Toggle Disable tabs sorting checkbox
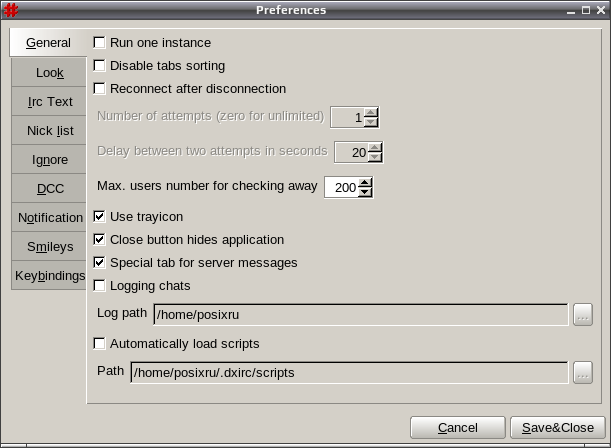611x448 pixels. coord(99,65)
